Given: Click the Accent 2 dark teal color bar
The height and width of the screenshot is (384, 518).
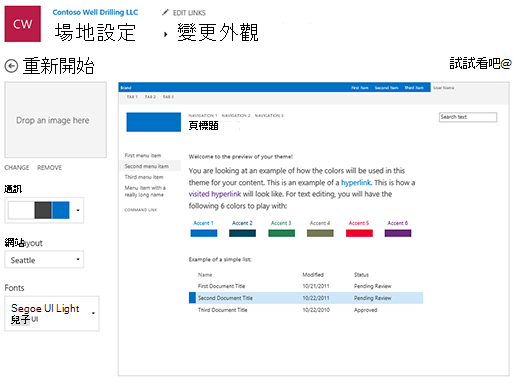Looking at the screenshot, I should tap(242, 233).
